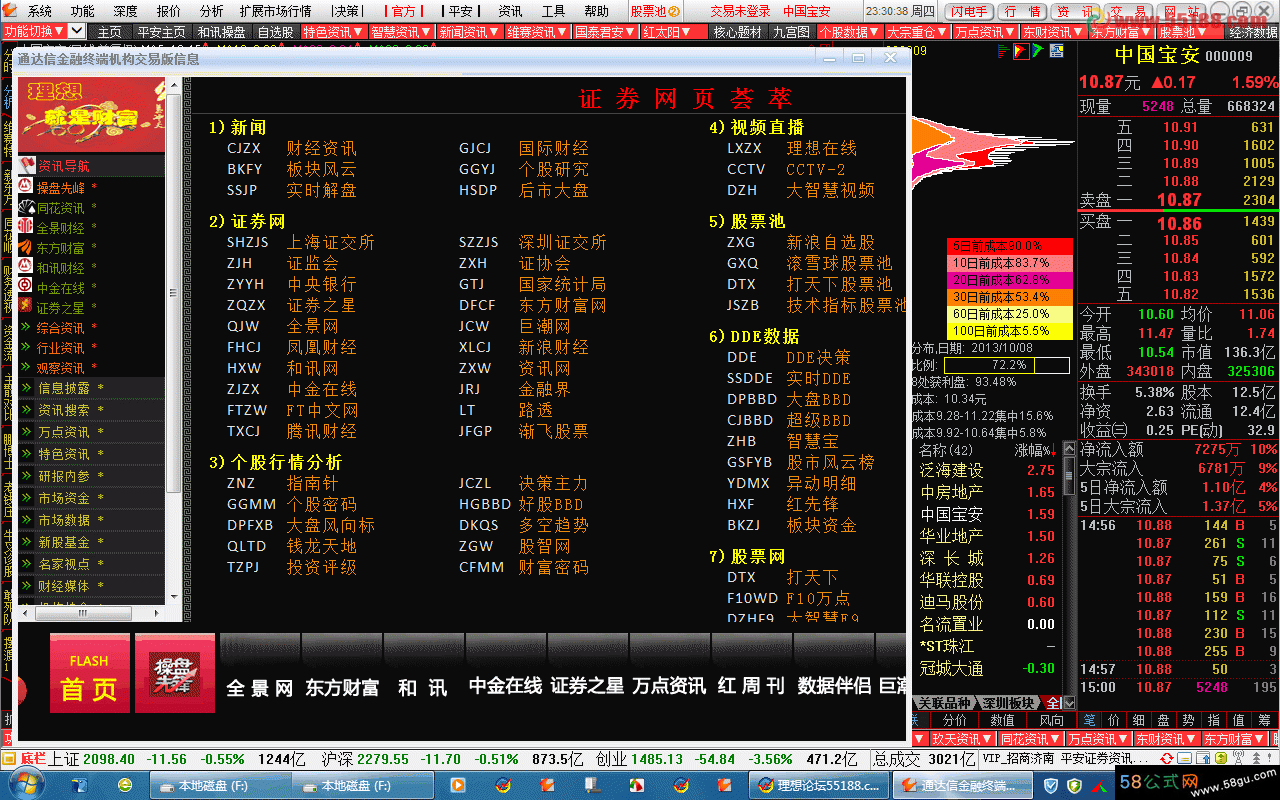Click the 全景财经 sidebar icon
The height and width of the screenshot is (800, 1280).
click(x=27, y=227)
